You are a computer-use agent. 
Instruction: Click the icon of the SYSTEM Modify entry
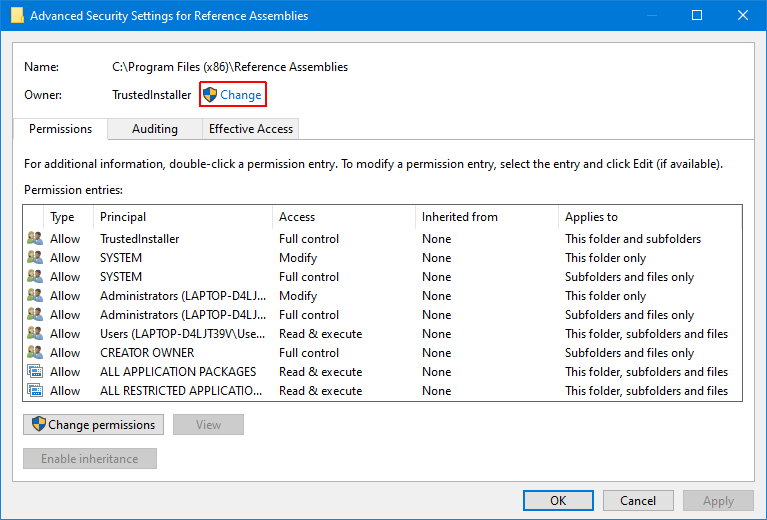click(35, 258)
